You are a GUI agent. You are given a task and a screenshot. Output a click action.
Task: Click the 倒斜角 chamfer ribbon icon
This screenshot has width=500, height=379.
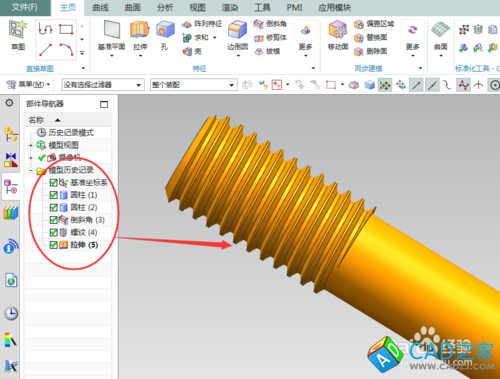coord(270,24)
